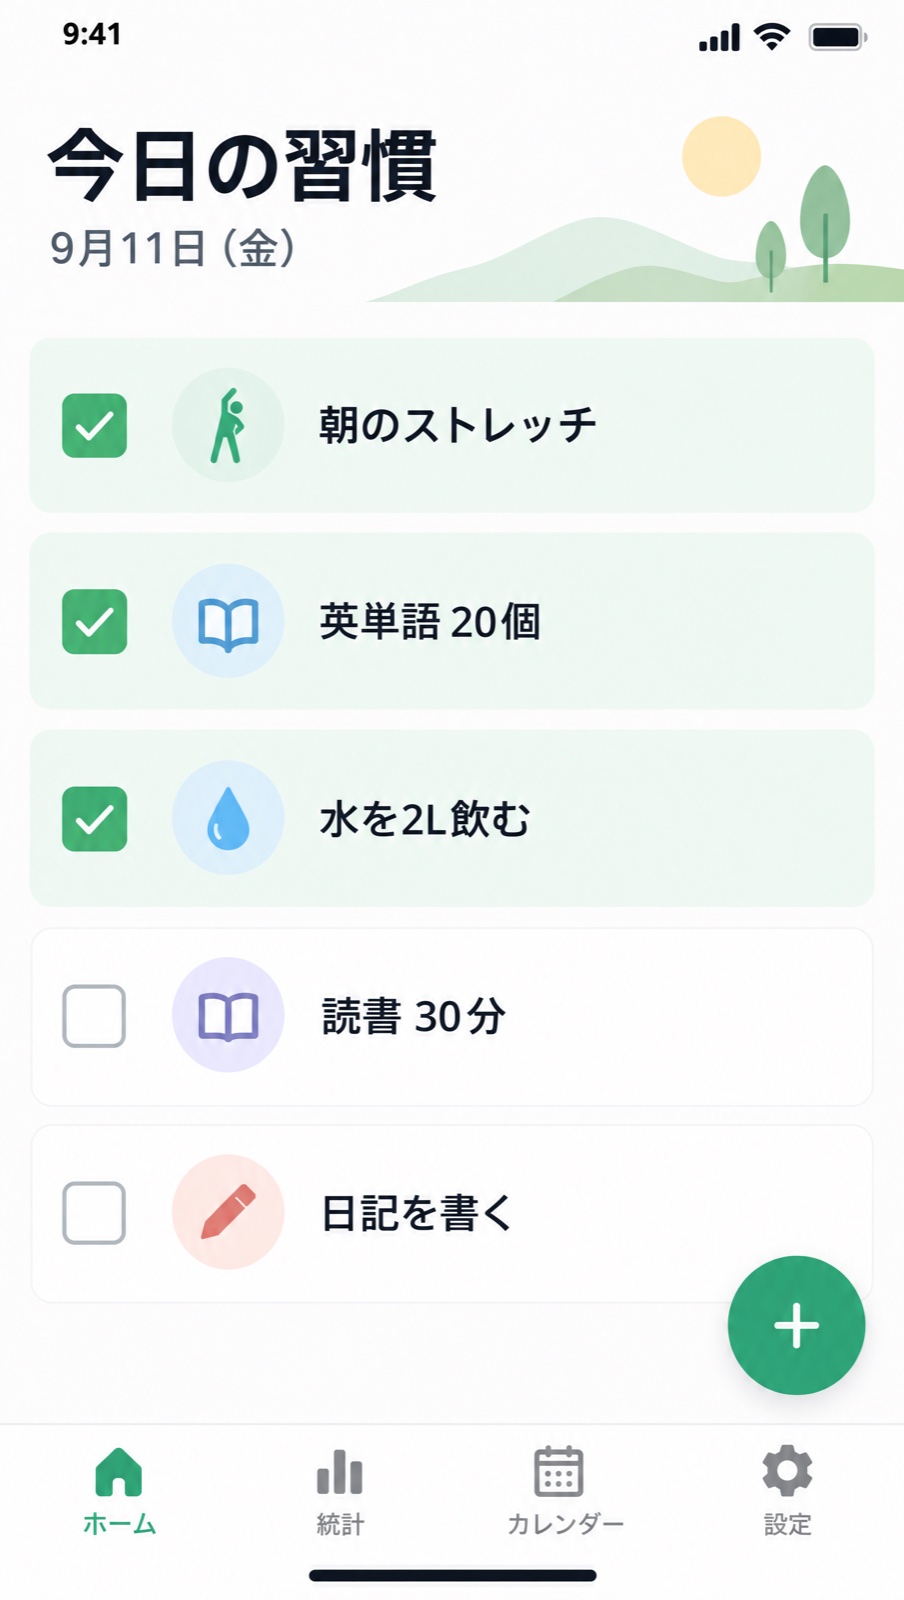Open the gear 設定 icon
The width and height of the screenshot is (904, 1600).
(787, 1471)
